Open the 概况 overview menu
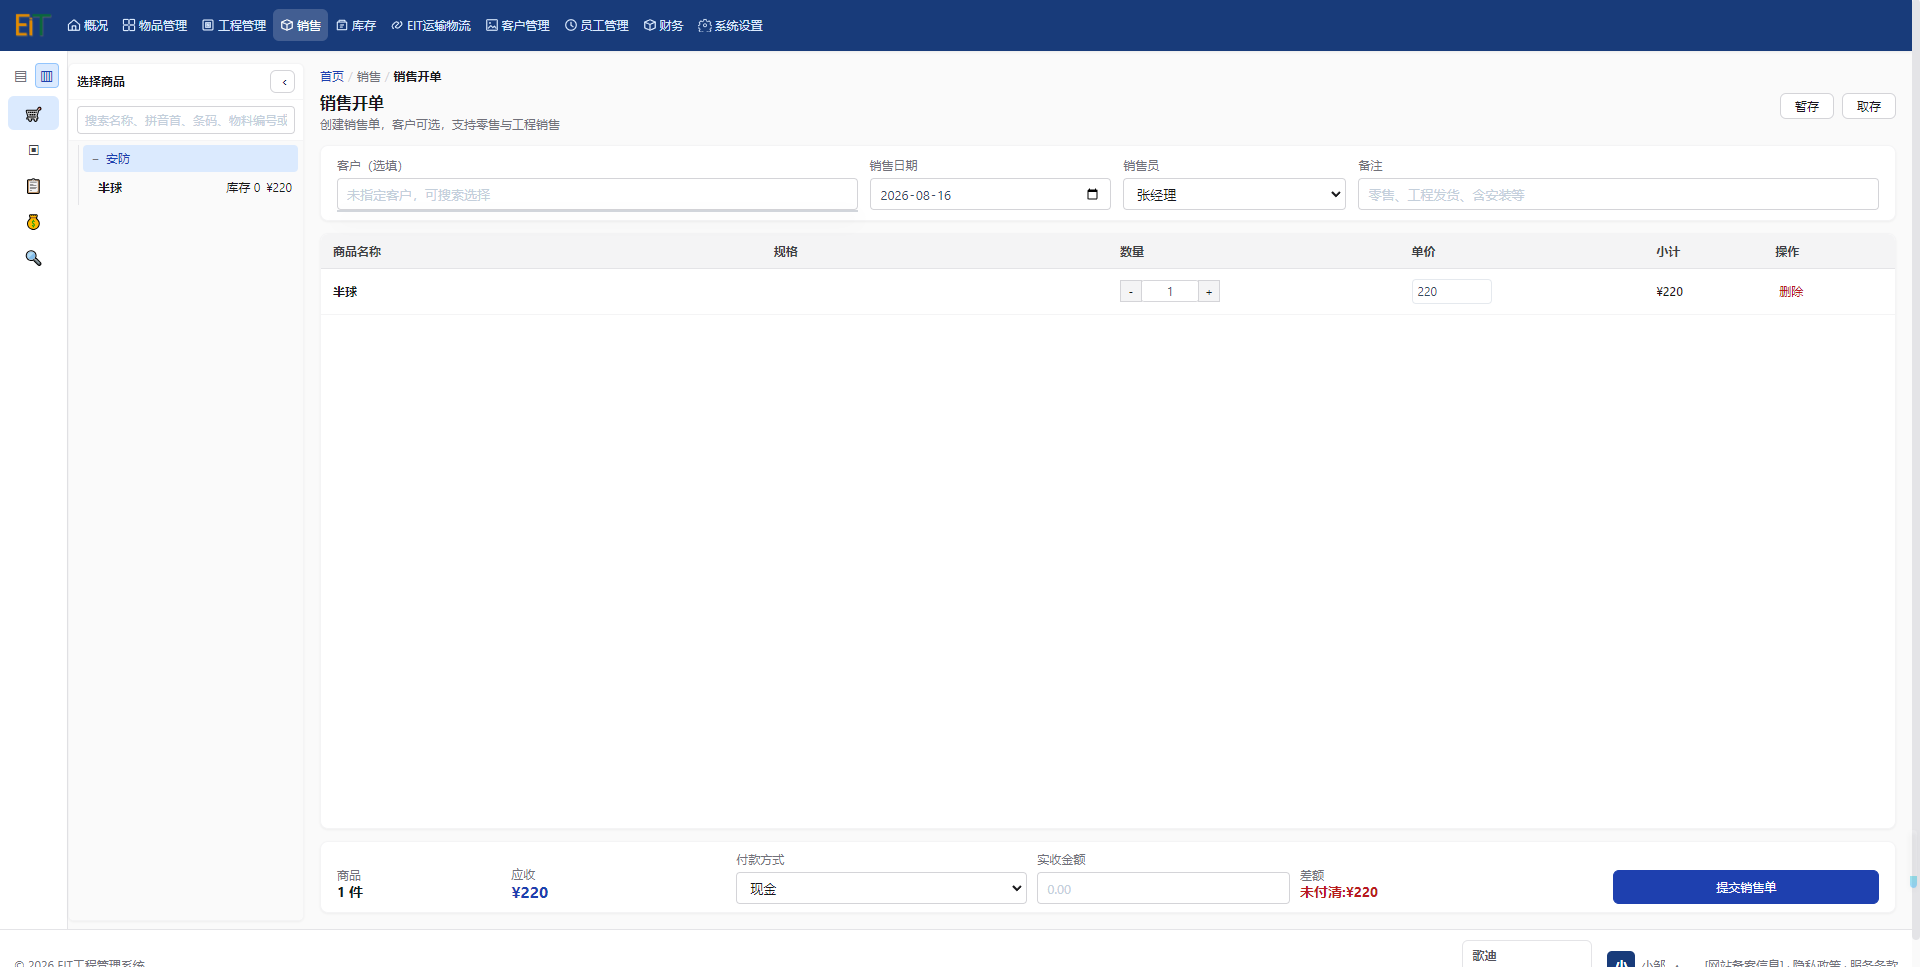1920x967 pixels. [88, 25]
